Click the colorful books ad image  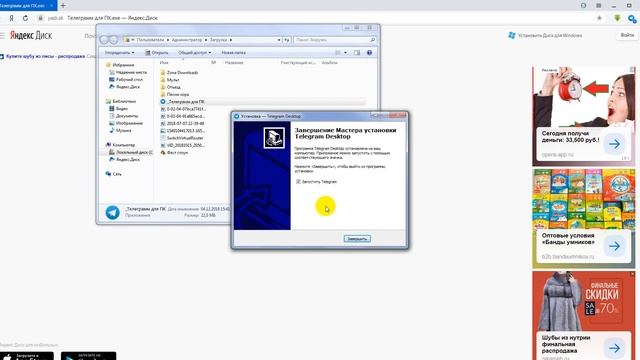coord(584,199)
